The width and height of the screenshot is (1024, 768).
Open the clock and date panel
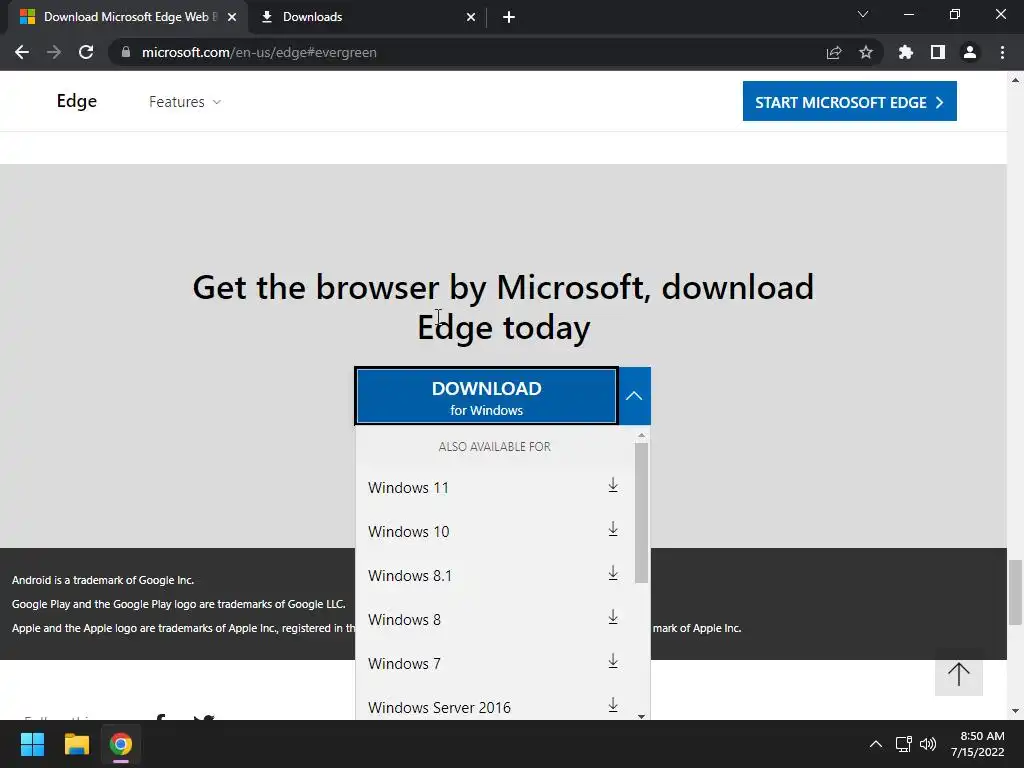click(x=978, y=744)
